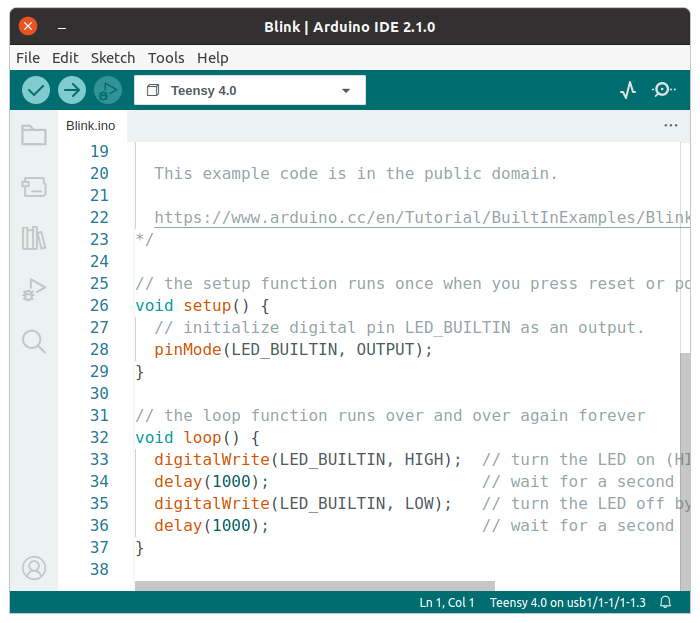Image resolution: width=700 pixels, height=623 pixels.
Task: Open the Boards Manager sidebar icon
Action: point(34,187)
